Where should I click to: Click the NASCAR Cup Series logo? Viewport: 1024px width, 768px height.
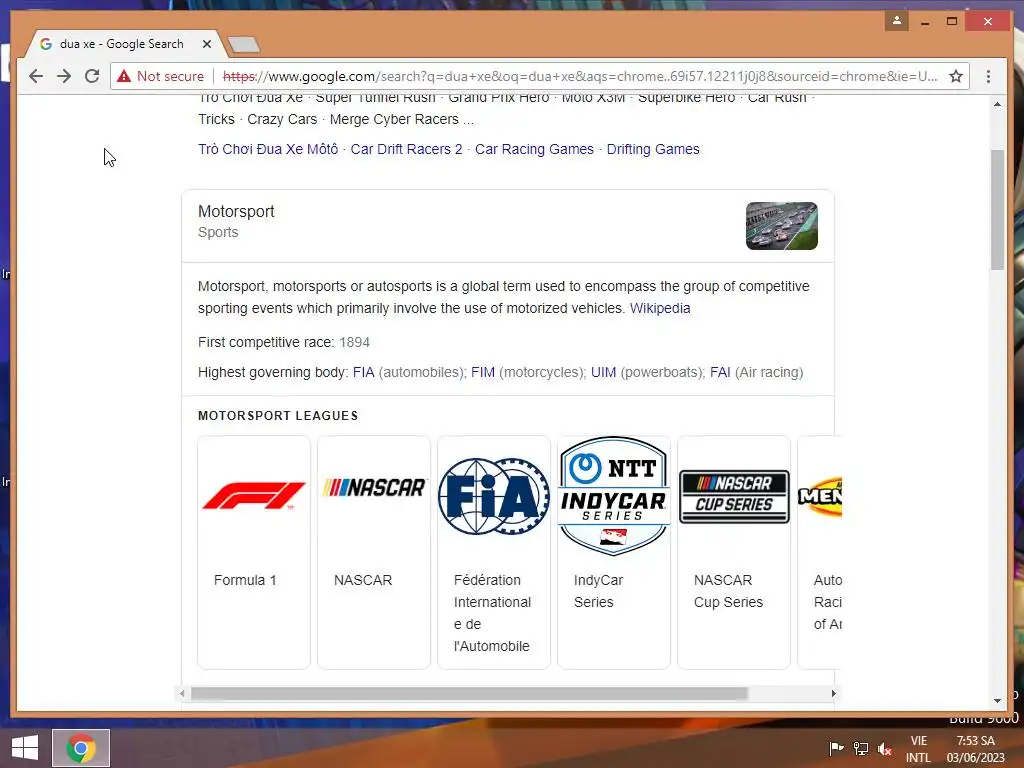point(734,496)
